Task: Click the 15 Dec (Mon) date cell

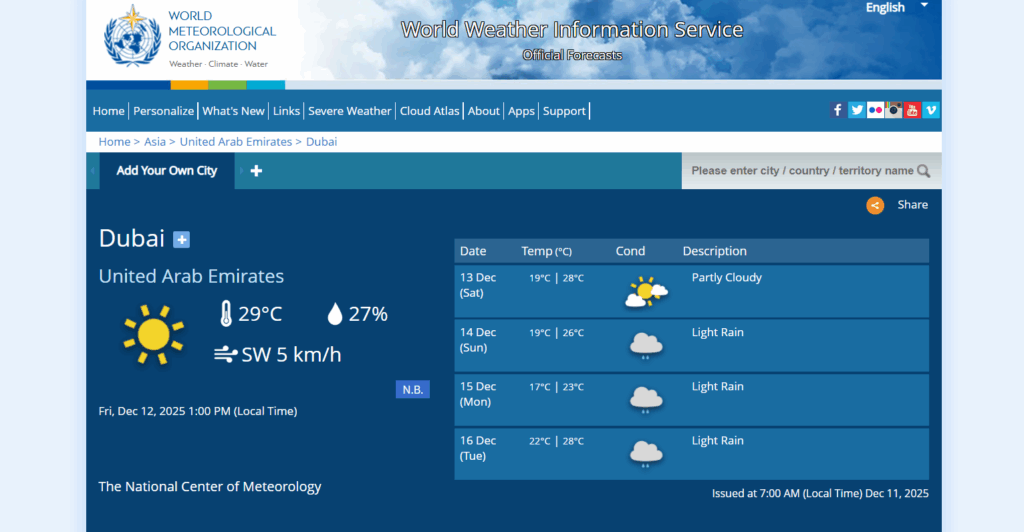Action: point(478,394)
